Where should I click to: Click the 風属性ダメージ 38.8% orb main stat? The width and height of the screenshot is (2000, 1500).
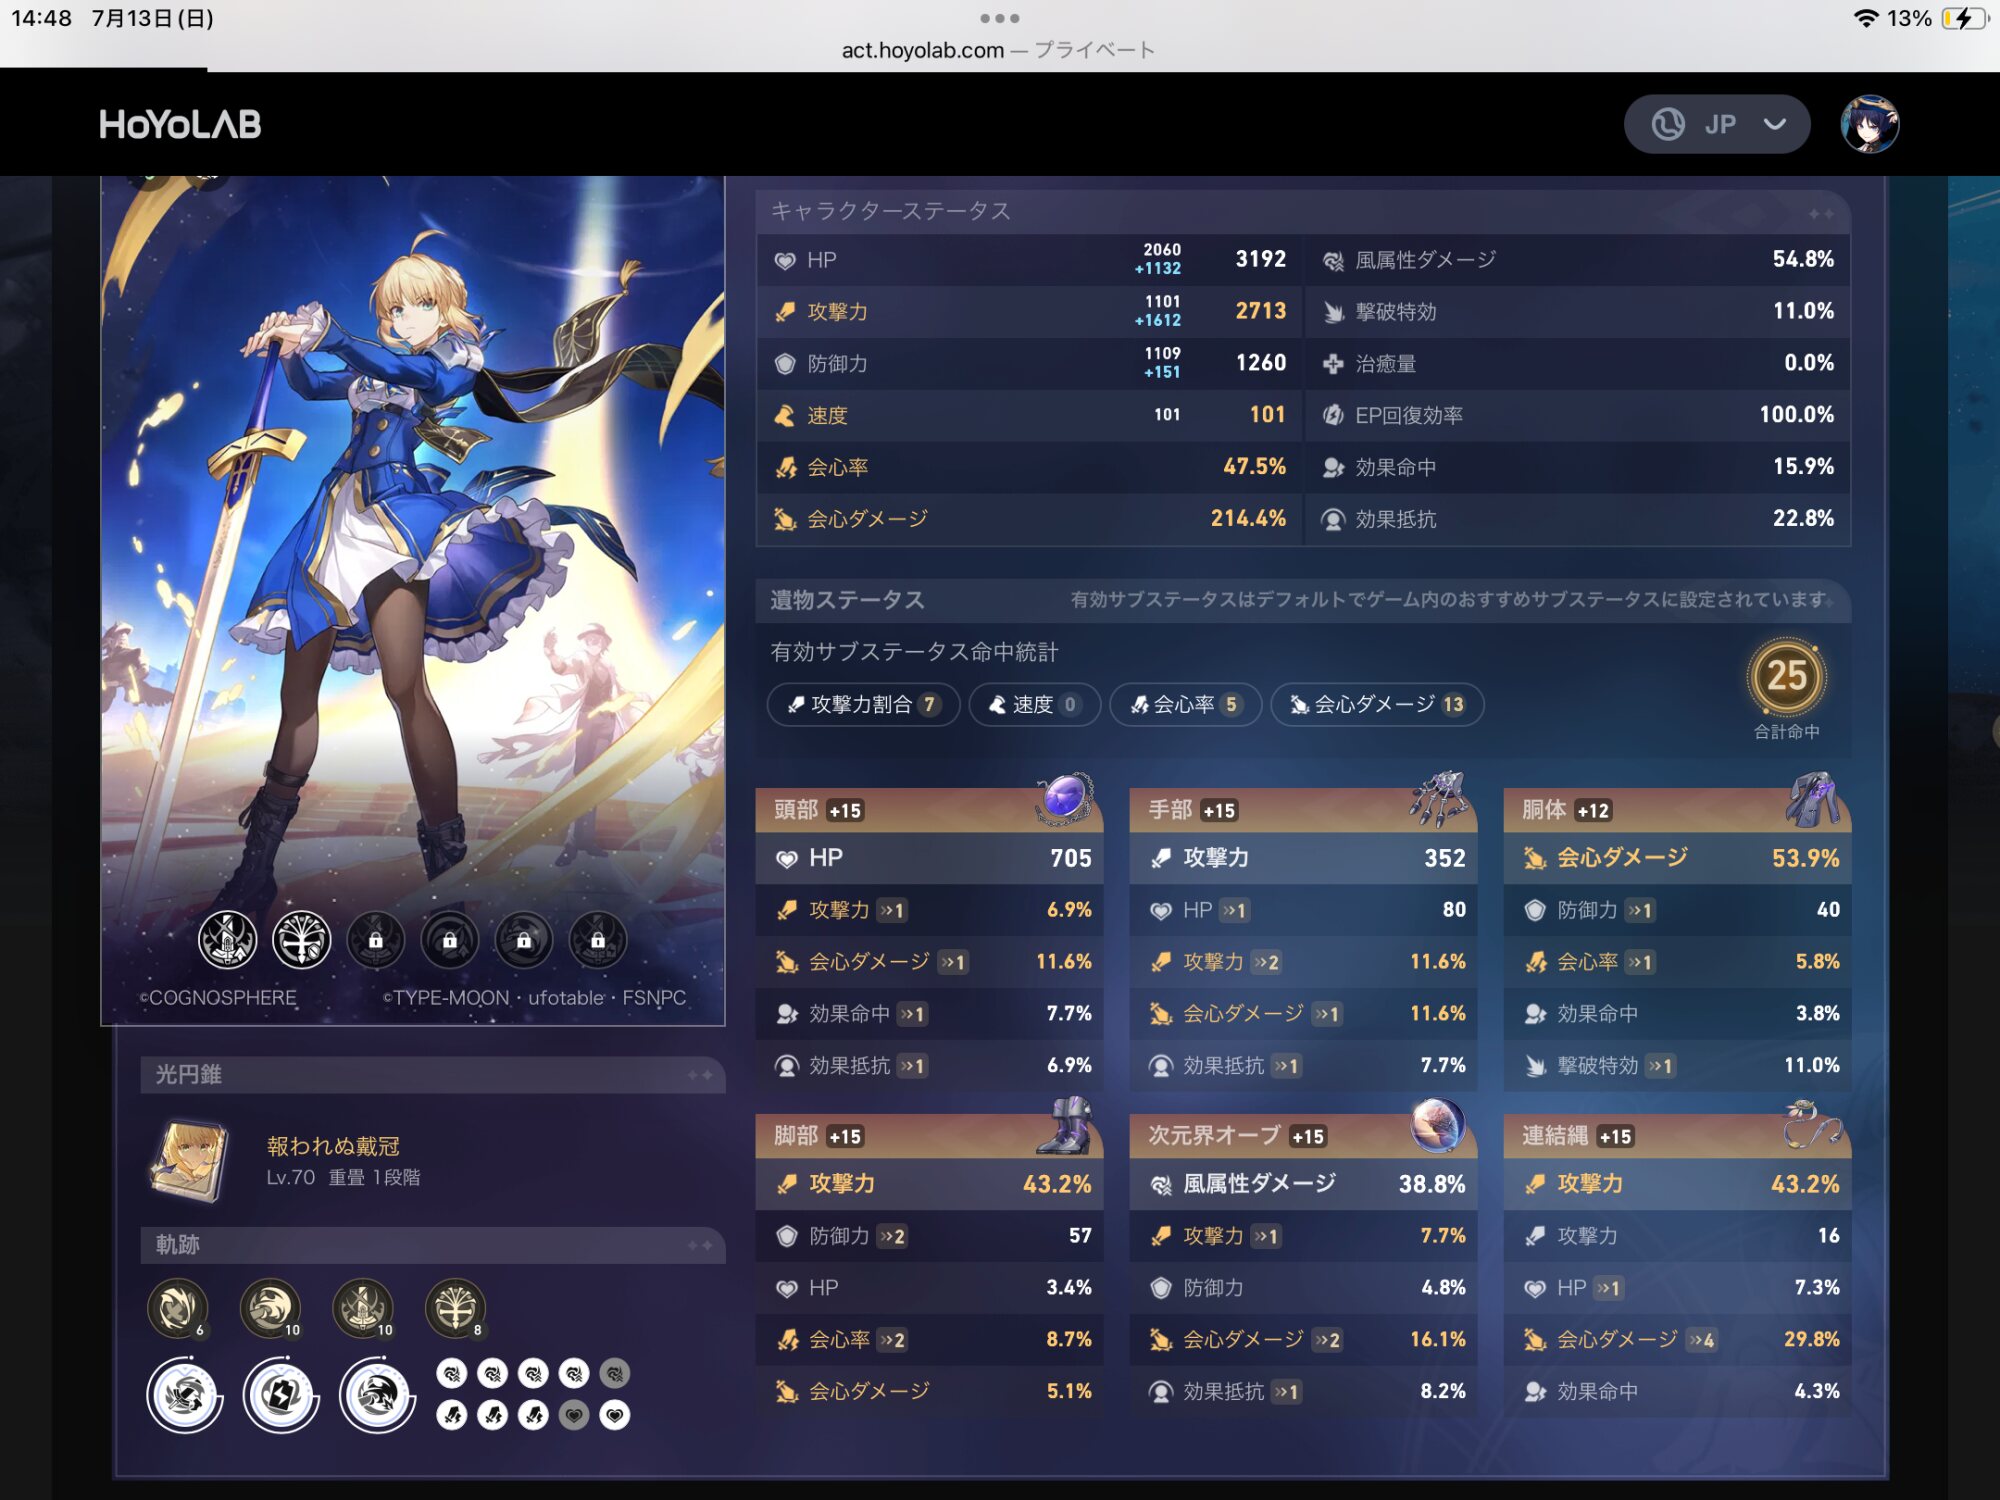[x=1303, y=1184]
